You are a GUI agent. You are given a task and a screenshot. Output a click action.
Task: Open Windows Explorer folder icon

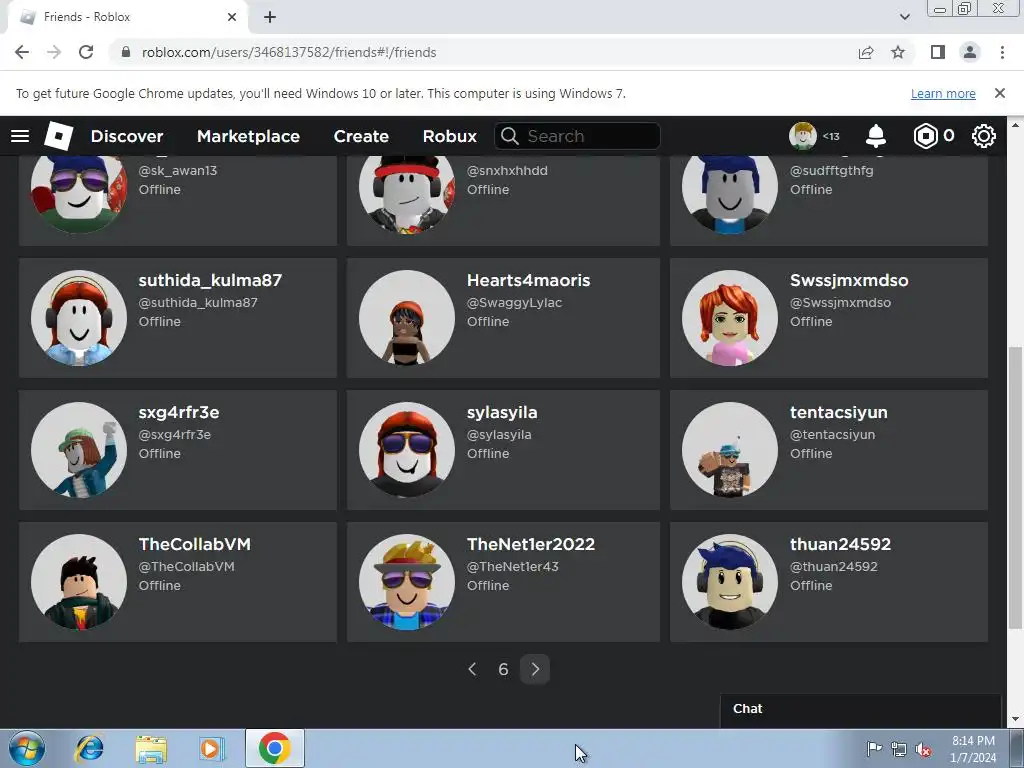[x=151, y=748]
